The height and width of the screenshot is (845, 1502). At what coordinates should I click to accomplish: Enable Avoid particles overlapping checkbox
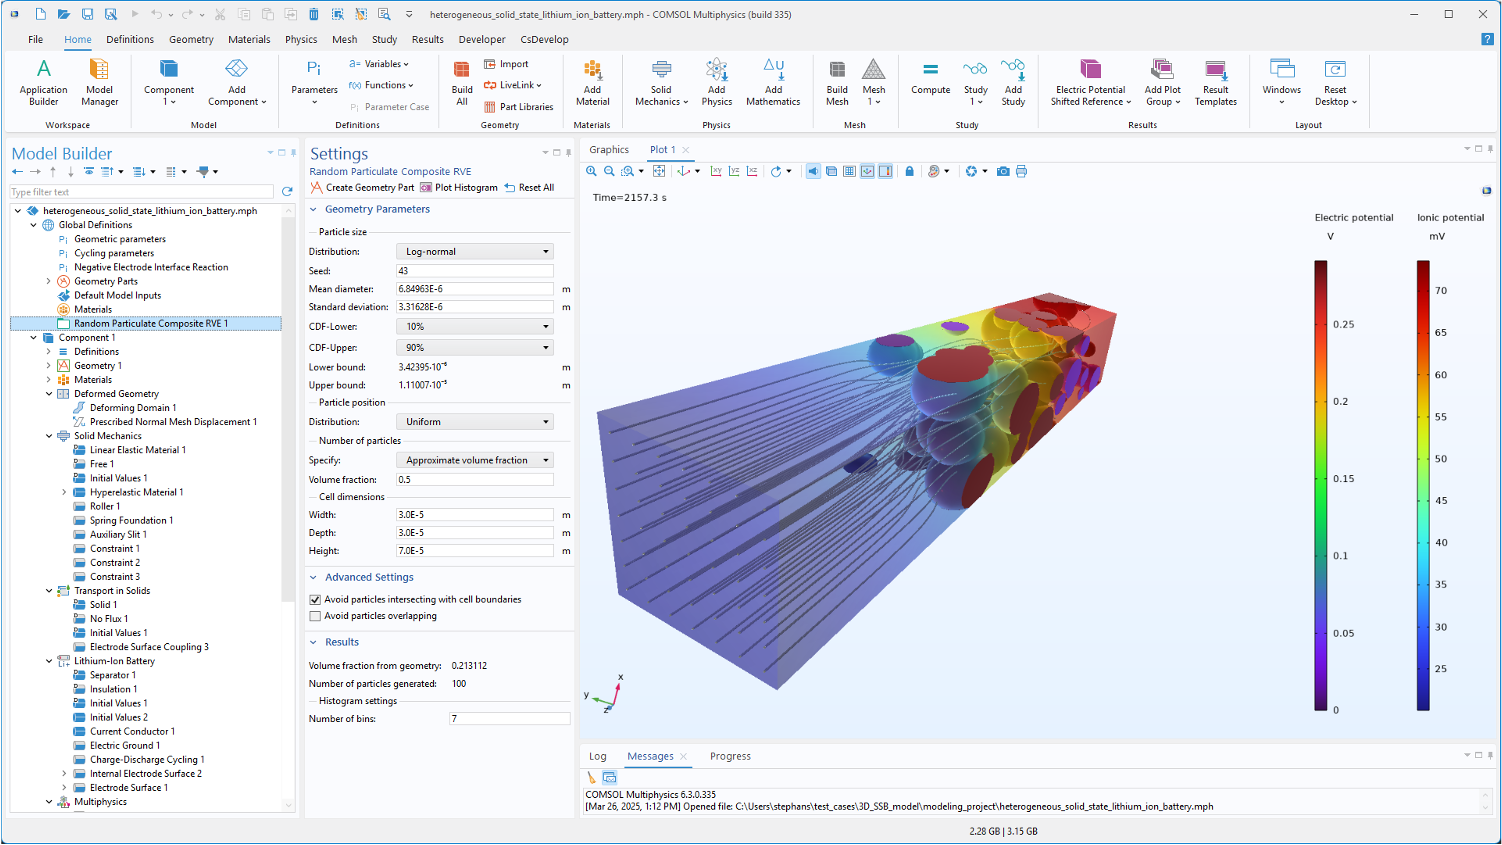pyautogui.click(x=316, y=616)
